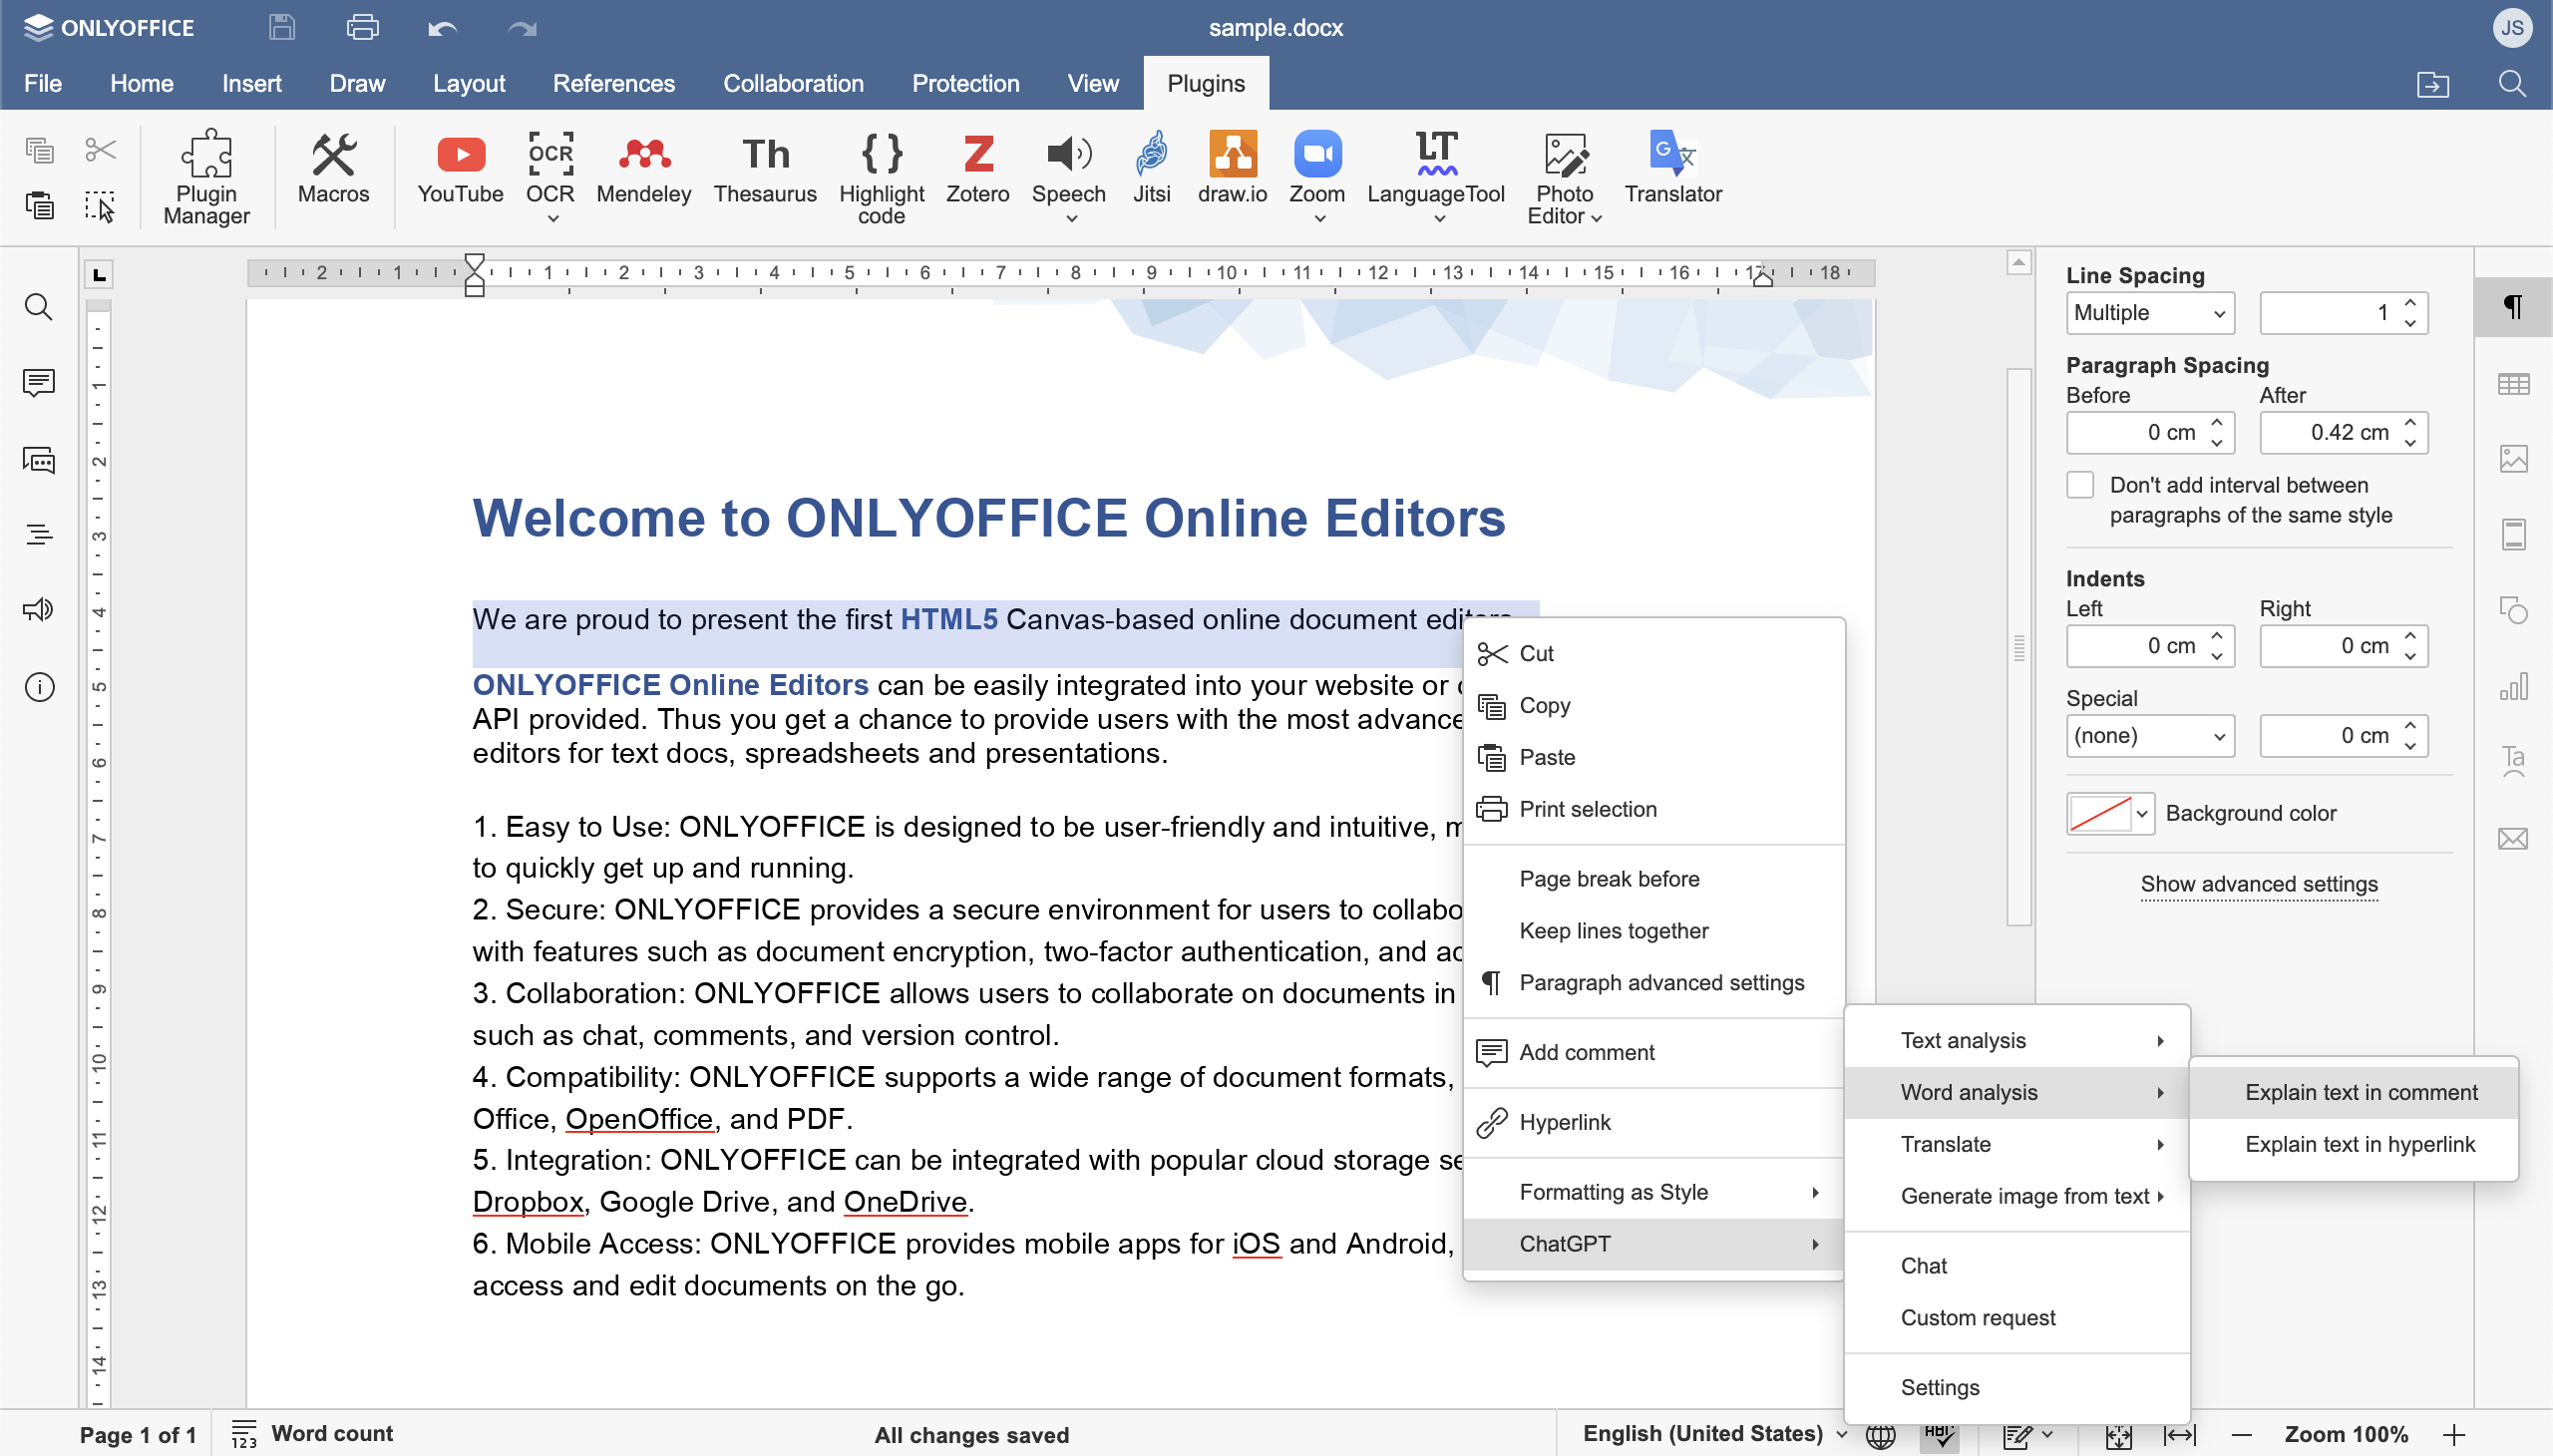Click the Print icon in title bar
The height and width of the screenshot is (1456, 2553).
click(362, 27)
